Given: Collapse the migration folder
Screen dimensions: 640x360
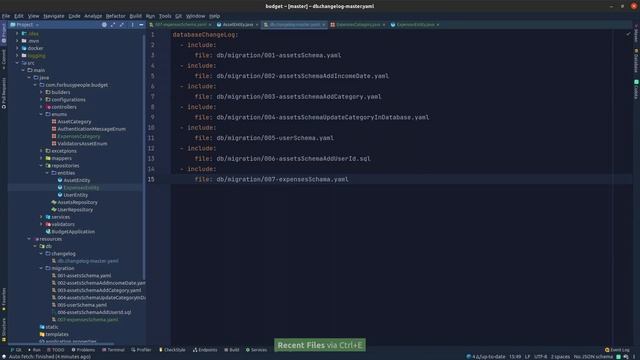Looking at the screenshot, I should tap(41, 268).
